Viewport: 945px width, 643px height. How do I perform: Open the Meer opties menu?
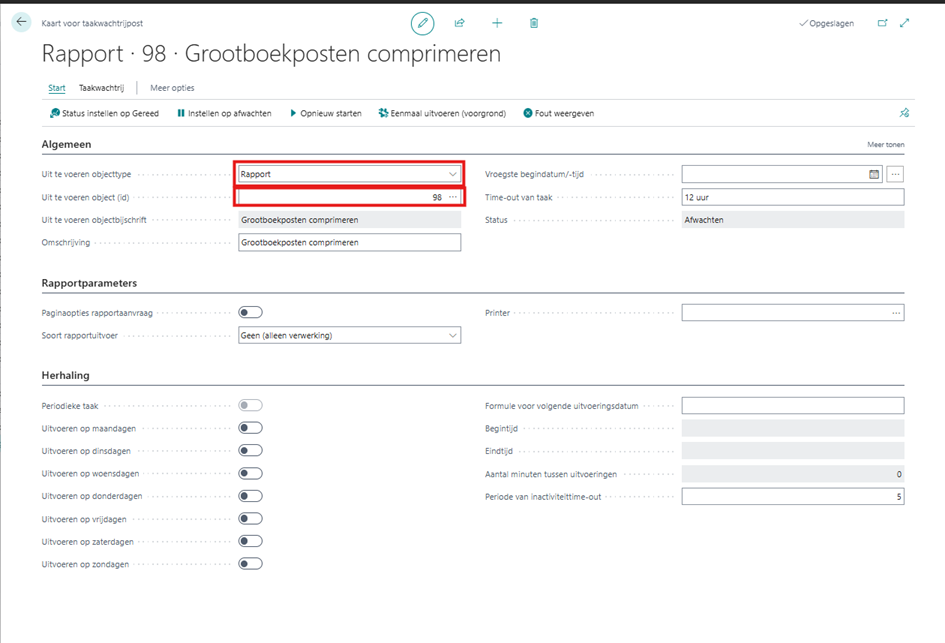coord(172,88)
